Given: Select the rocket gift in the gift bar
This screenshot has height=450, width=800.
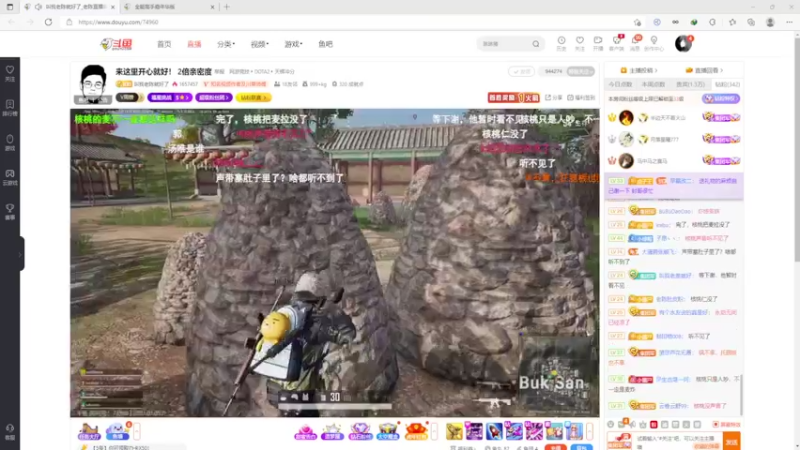Looking at the screenshot, I should pyautogui.click(x=494, y=432).
